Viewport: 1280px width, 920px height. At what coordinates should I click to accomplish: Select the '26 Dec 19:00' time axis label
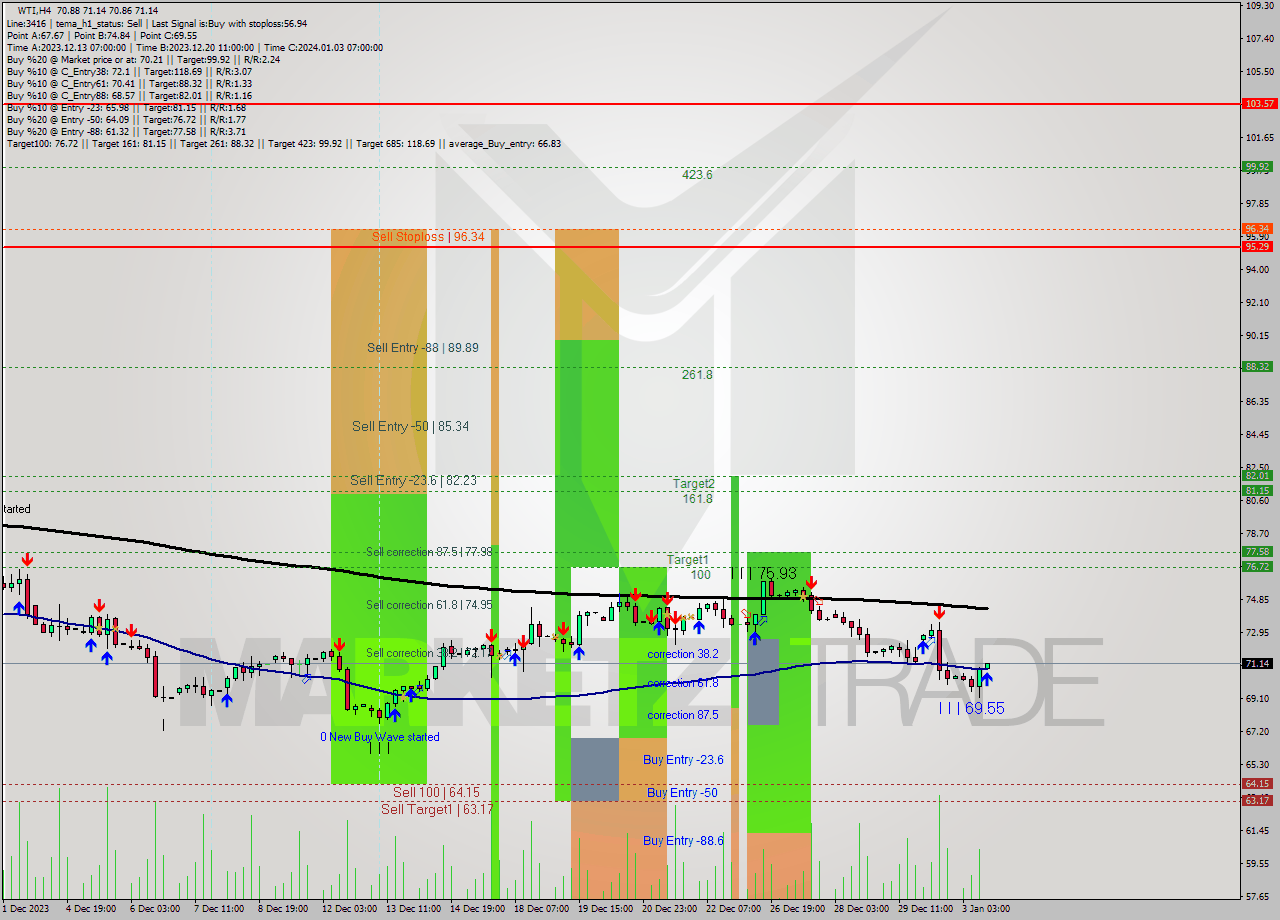[x=796, y=909]
